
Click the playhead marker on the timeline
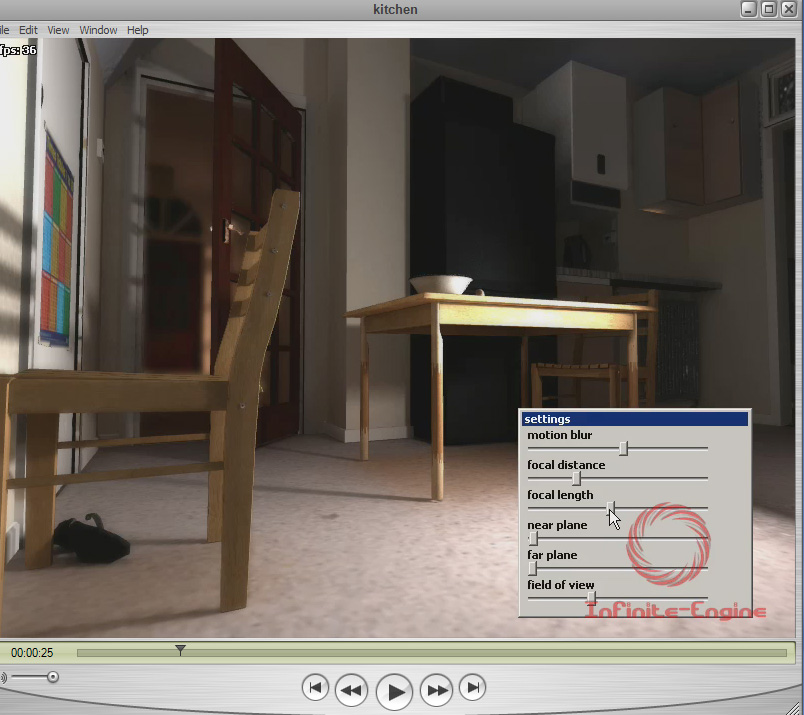click(180, 651)
